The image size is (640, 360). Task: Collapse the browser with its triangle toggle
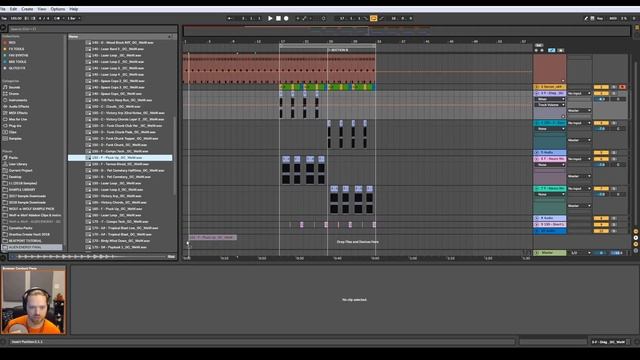[3, 28]
